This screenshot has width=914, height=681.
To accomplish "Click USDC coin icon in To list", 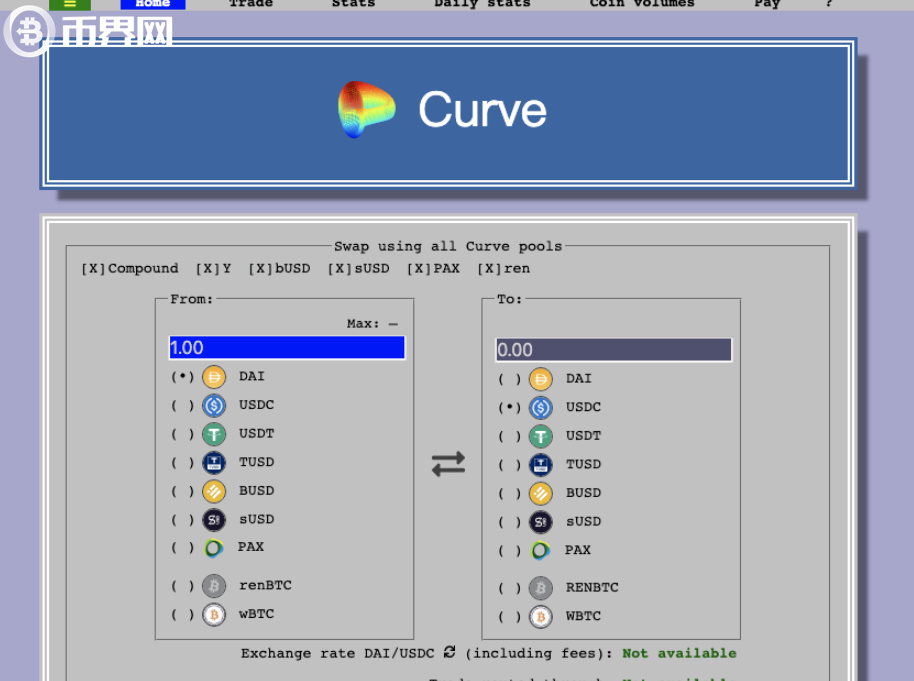I will pos(541,408).
